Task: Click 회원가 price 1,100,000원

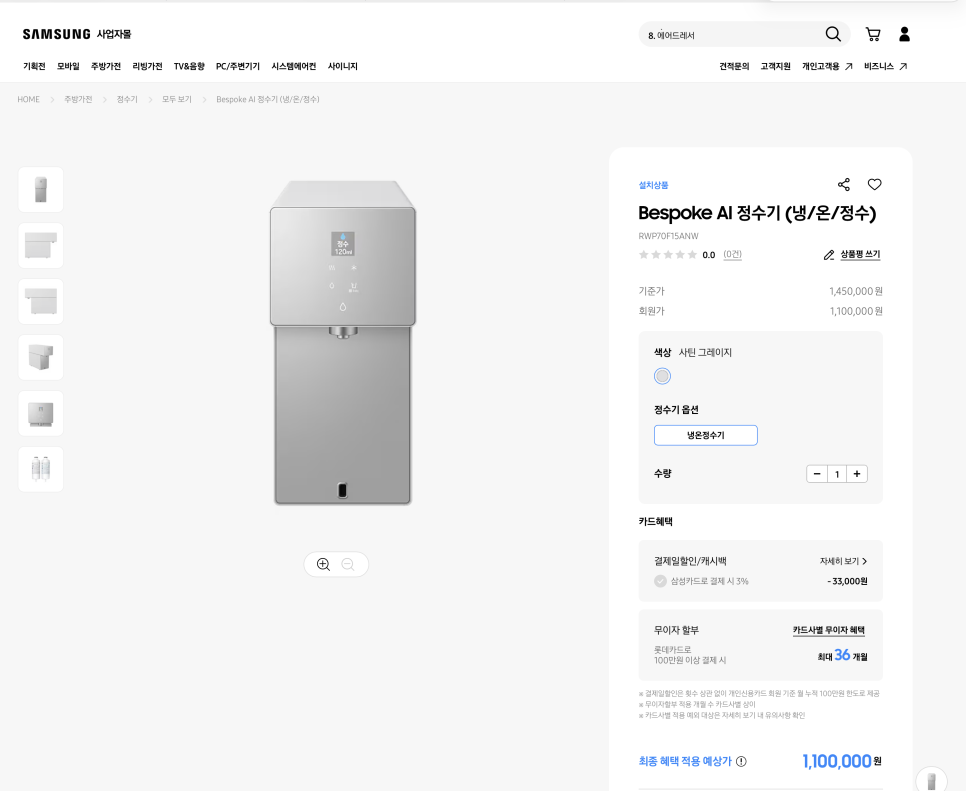Action: point(856,311)
